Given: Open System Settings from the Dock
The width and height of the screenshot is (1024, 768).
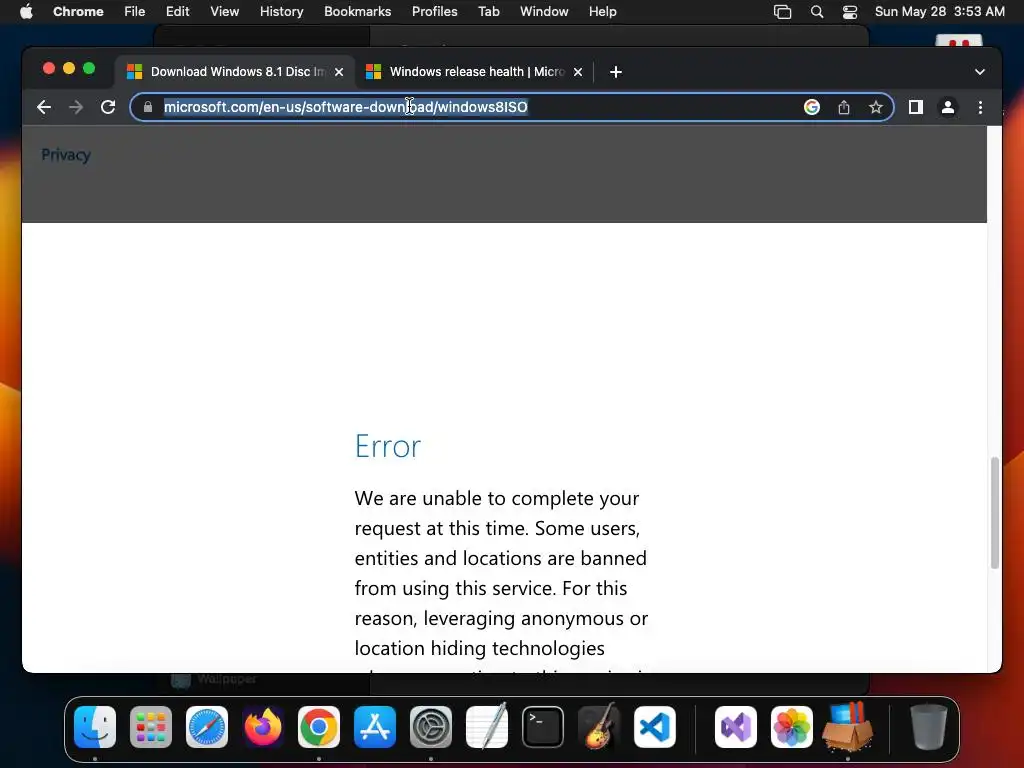Looking at the screenshot, I should [431, 727].
